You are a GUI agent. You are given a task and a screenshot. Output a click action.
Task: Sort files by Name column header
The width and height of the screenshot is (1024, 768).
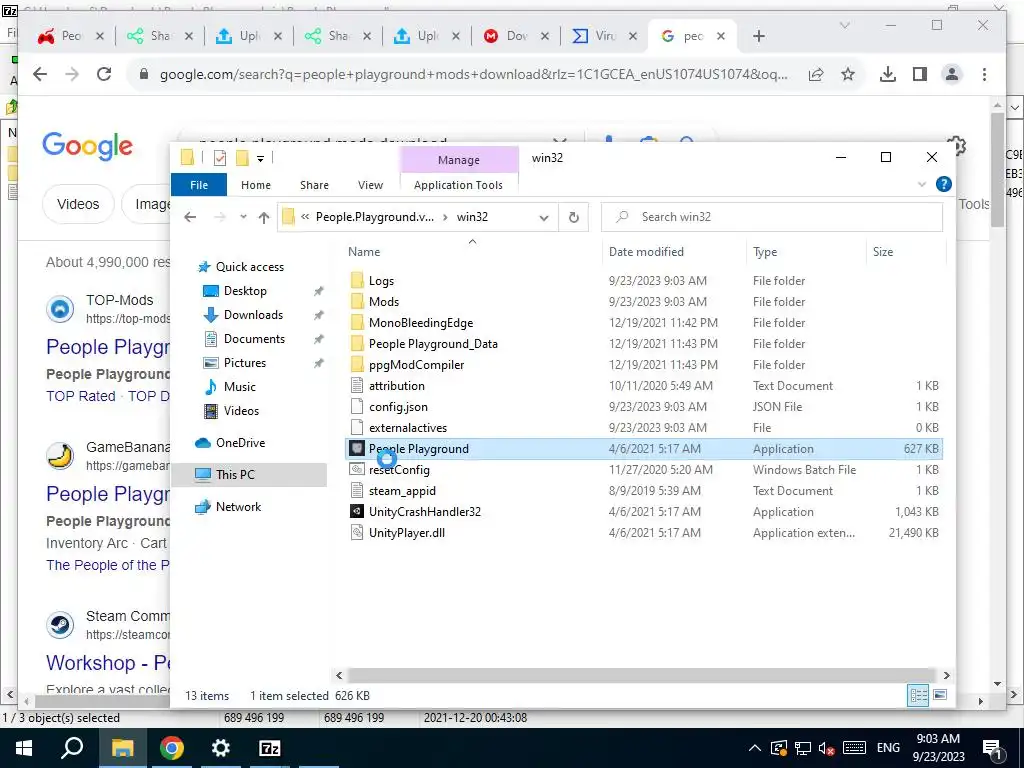tap(364, 251)
